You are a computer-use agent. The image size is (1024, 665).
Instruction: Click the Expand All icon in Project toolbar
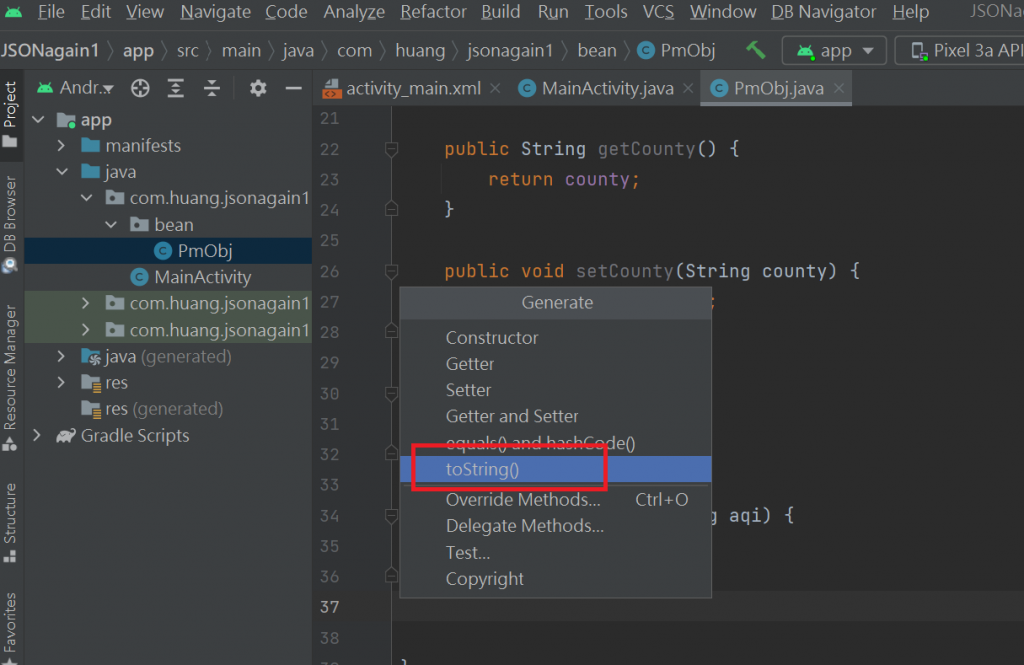coord(176,88)
